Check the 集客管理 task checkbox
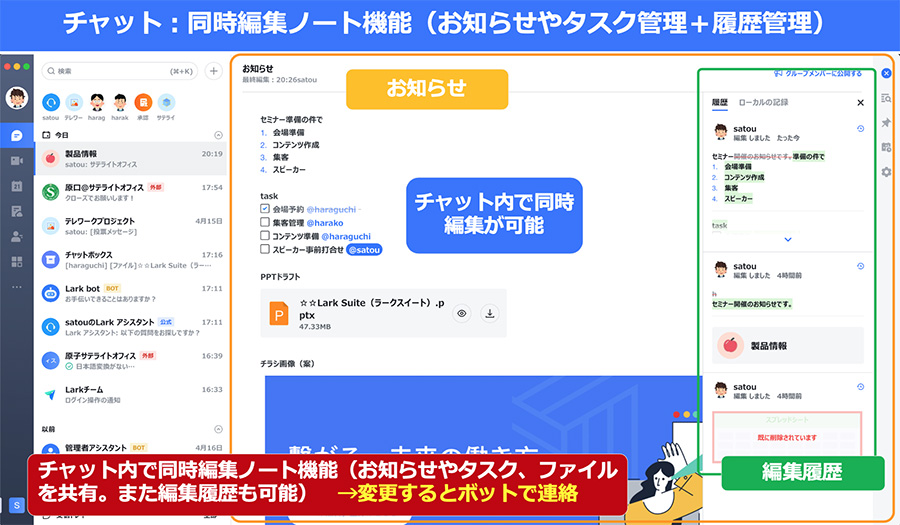Image resolution: width=900 pixels, height=525 pixels. point(265,222)
